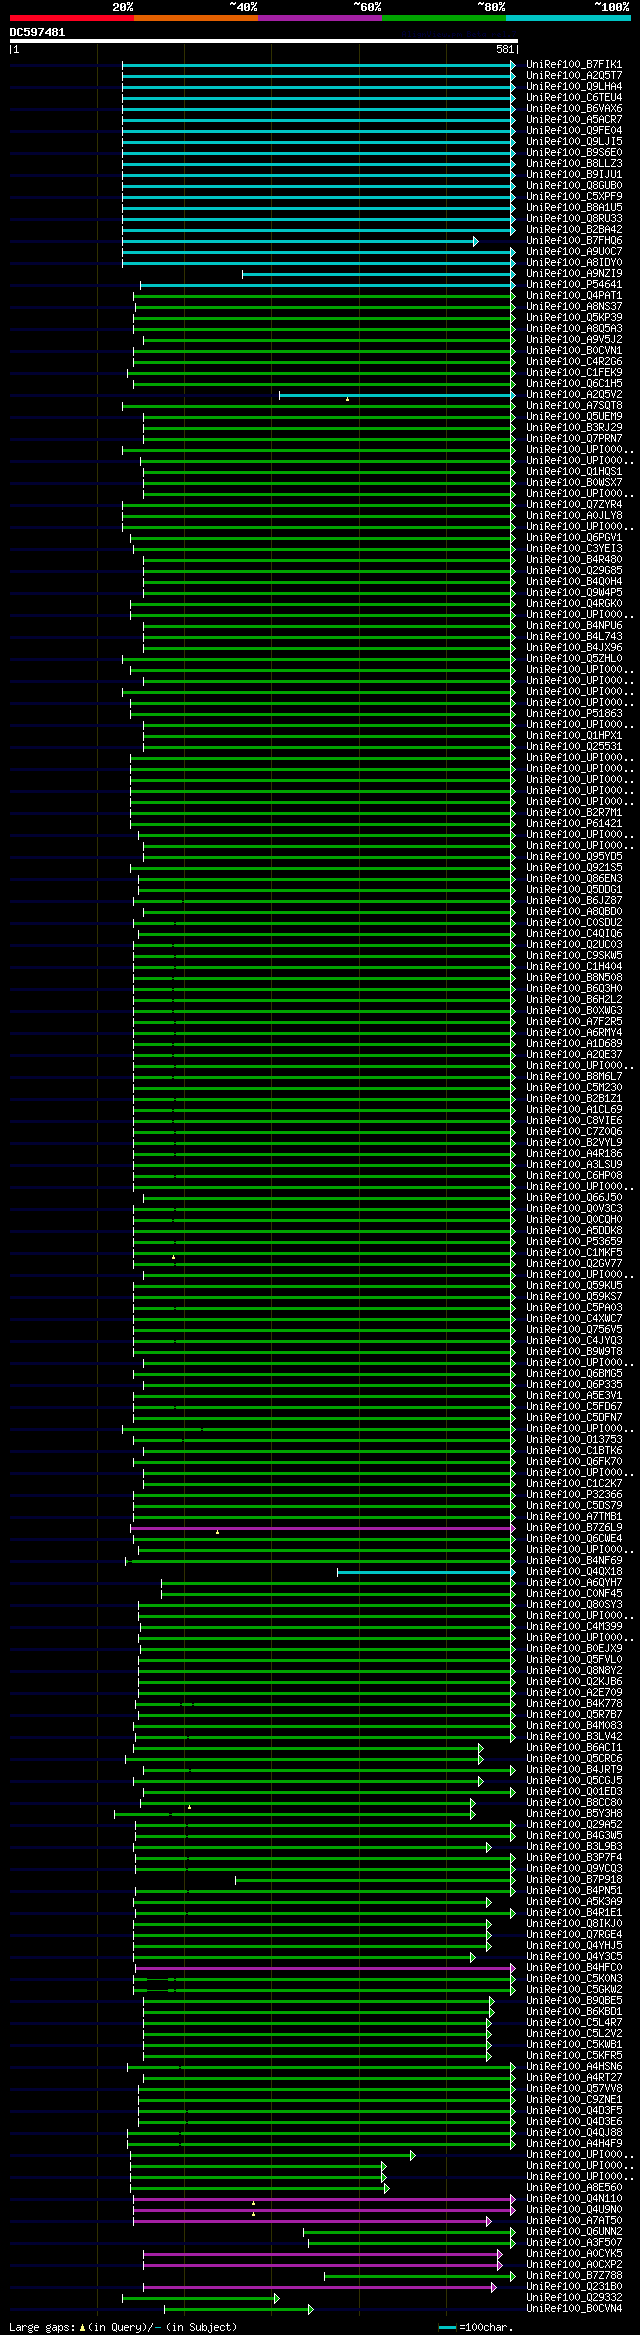The image size is (640, 2335).
Task: Select label UniRef100_A9NZI9
Action: (574, 274)
